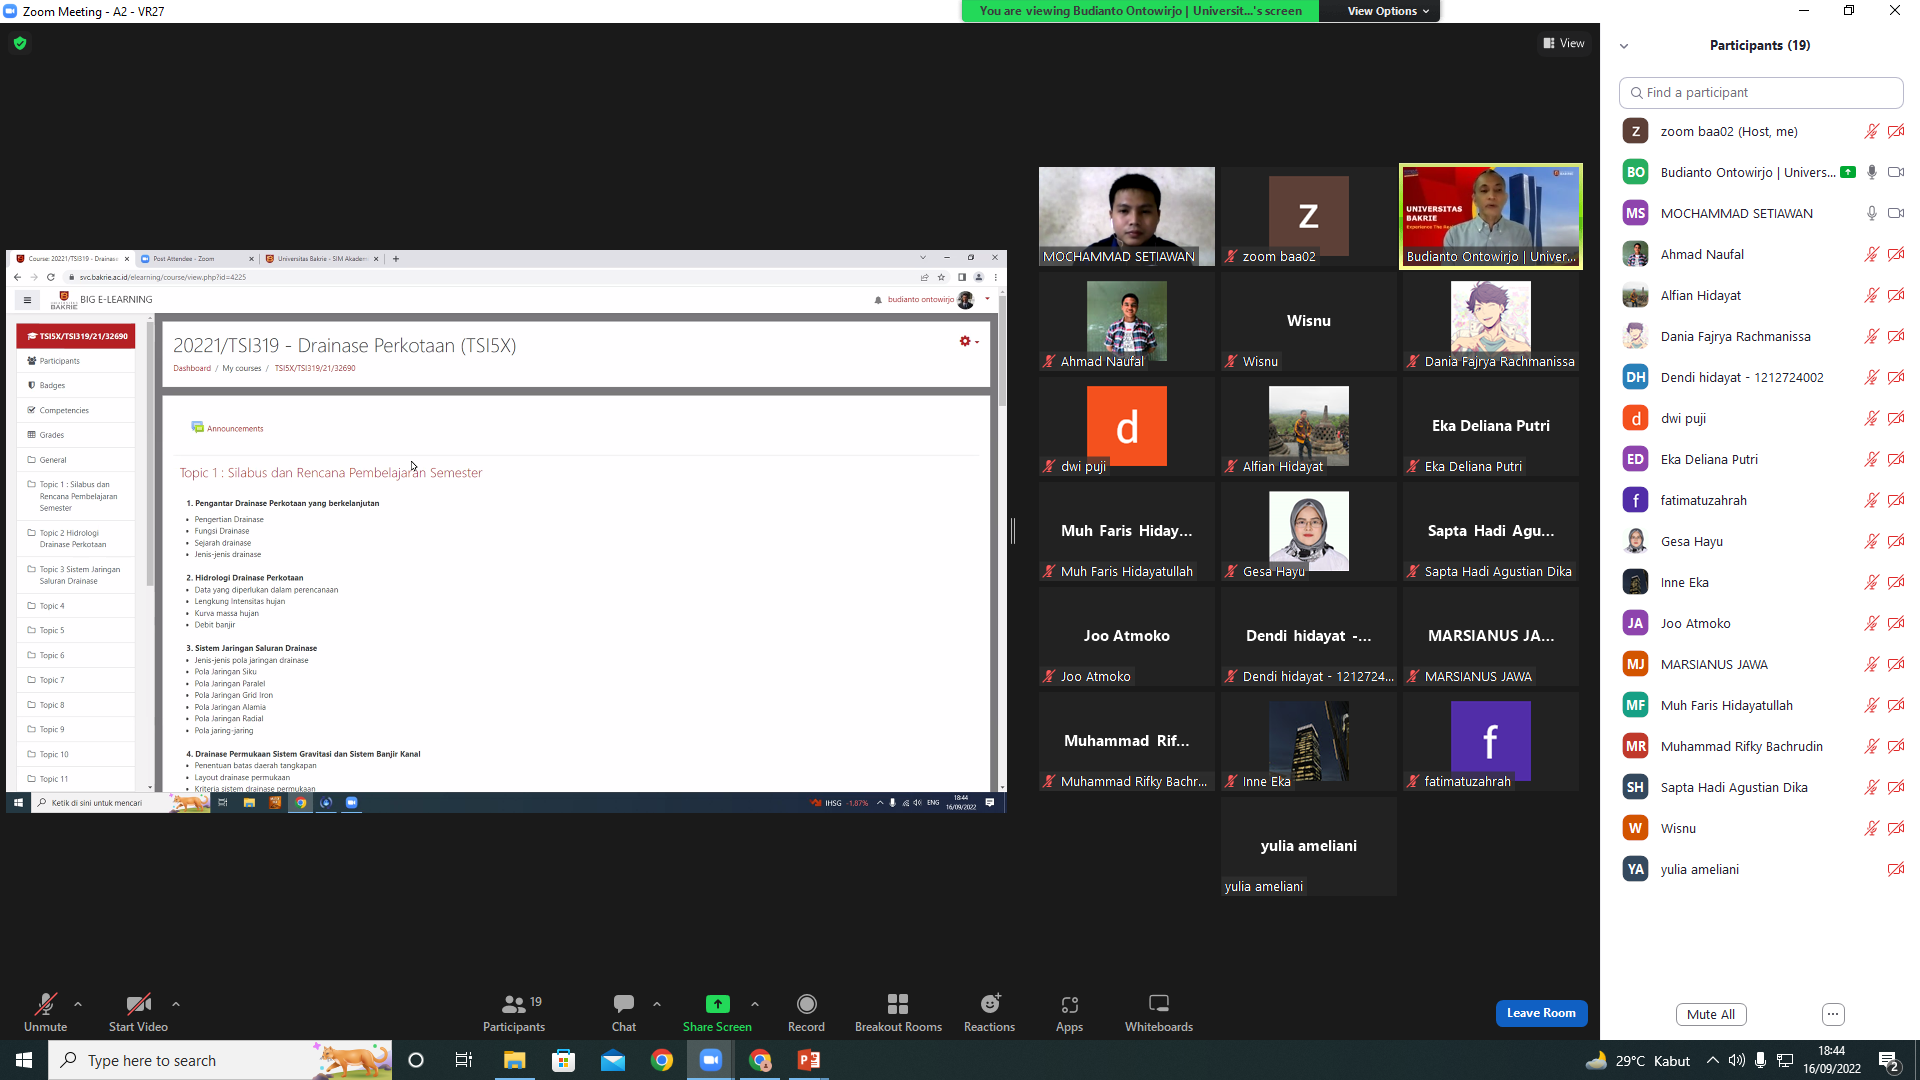Open Whiteboards
The height and width of the screenshot is (1080, 1920).
pyautogui.click(x=1159, y=1012)
